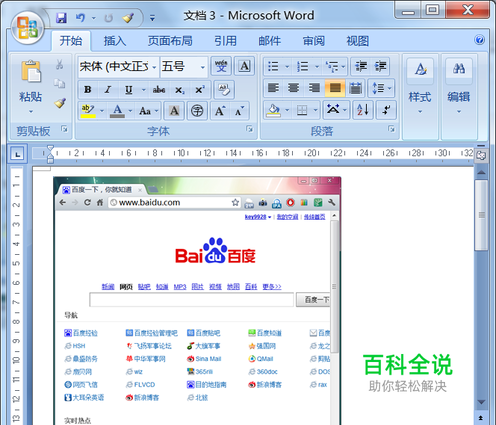Apply character shading icon

pyautogui.click(x=174, y=111)
